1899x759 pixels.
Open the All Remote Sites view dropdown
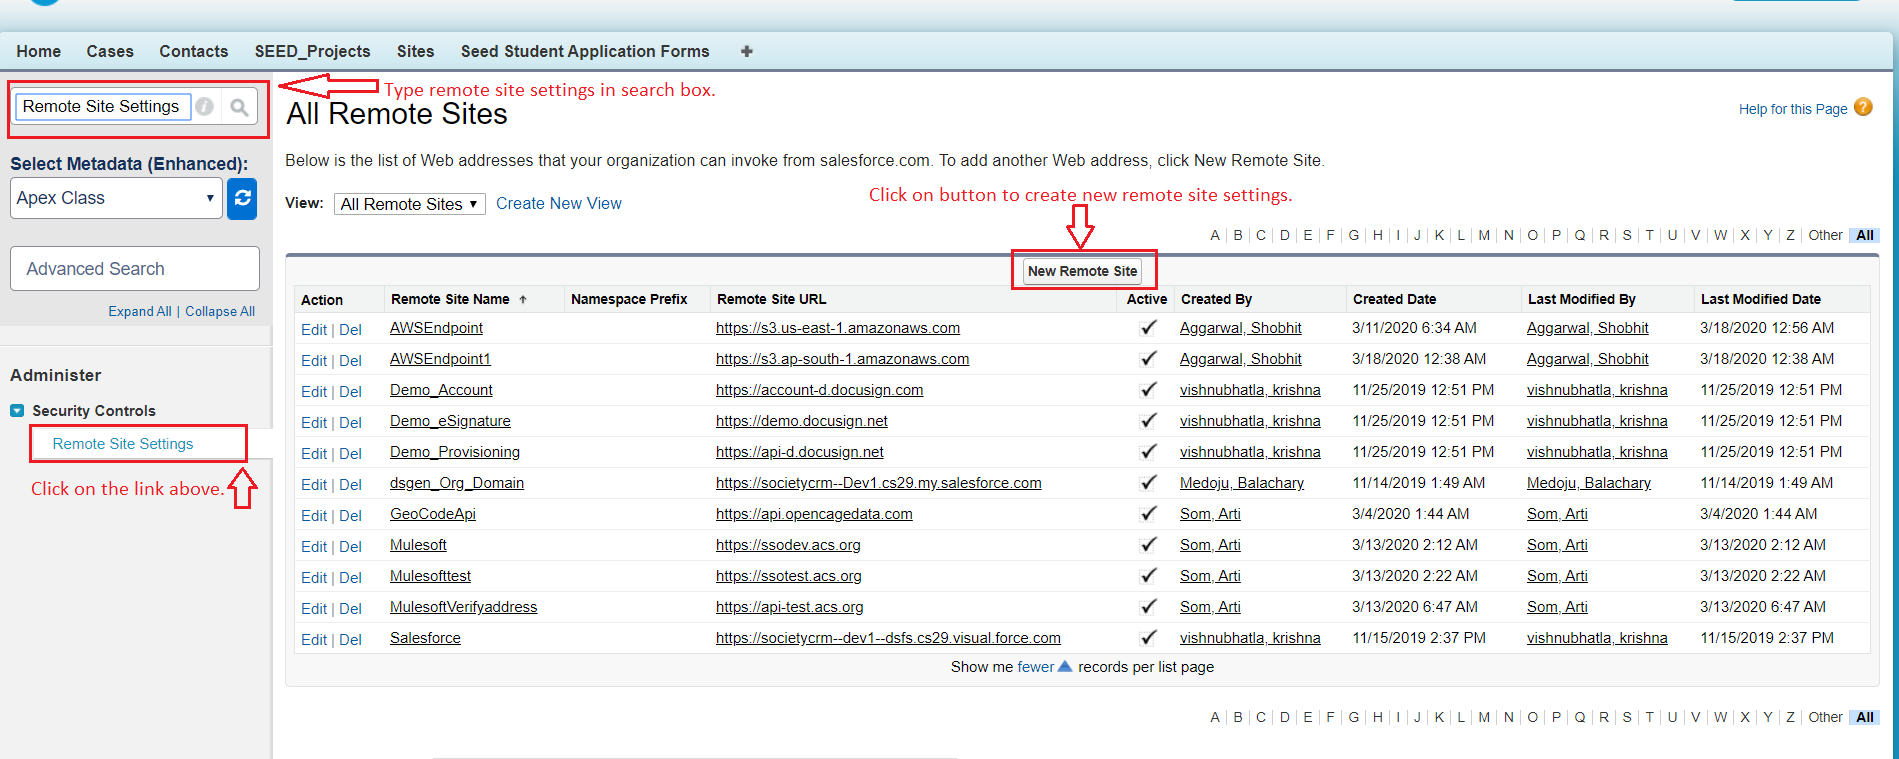(409, 204)
